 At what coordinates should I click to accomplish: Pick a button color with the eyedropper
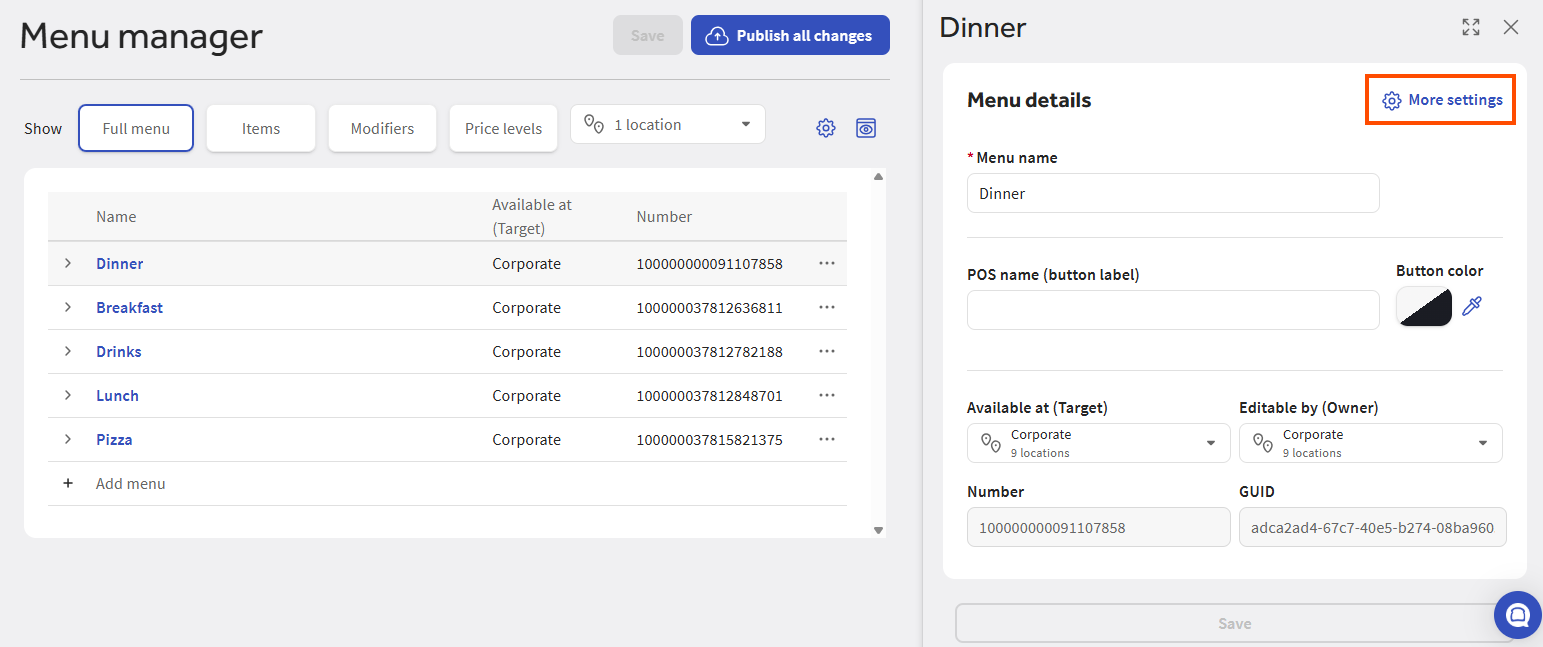(x=1471, y=307)
